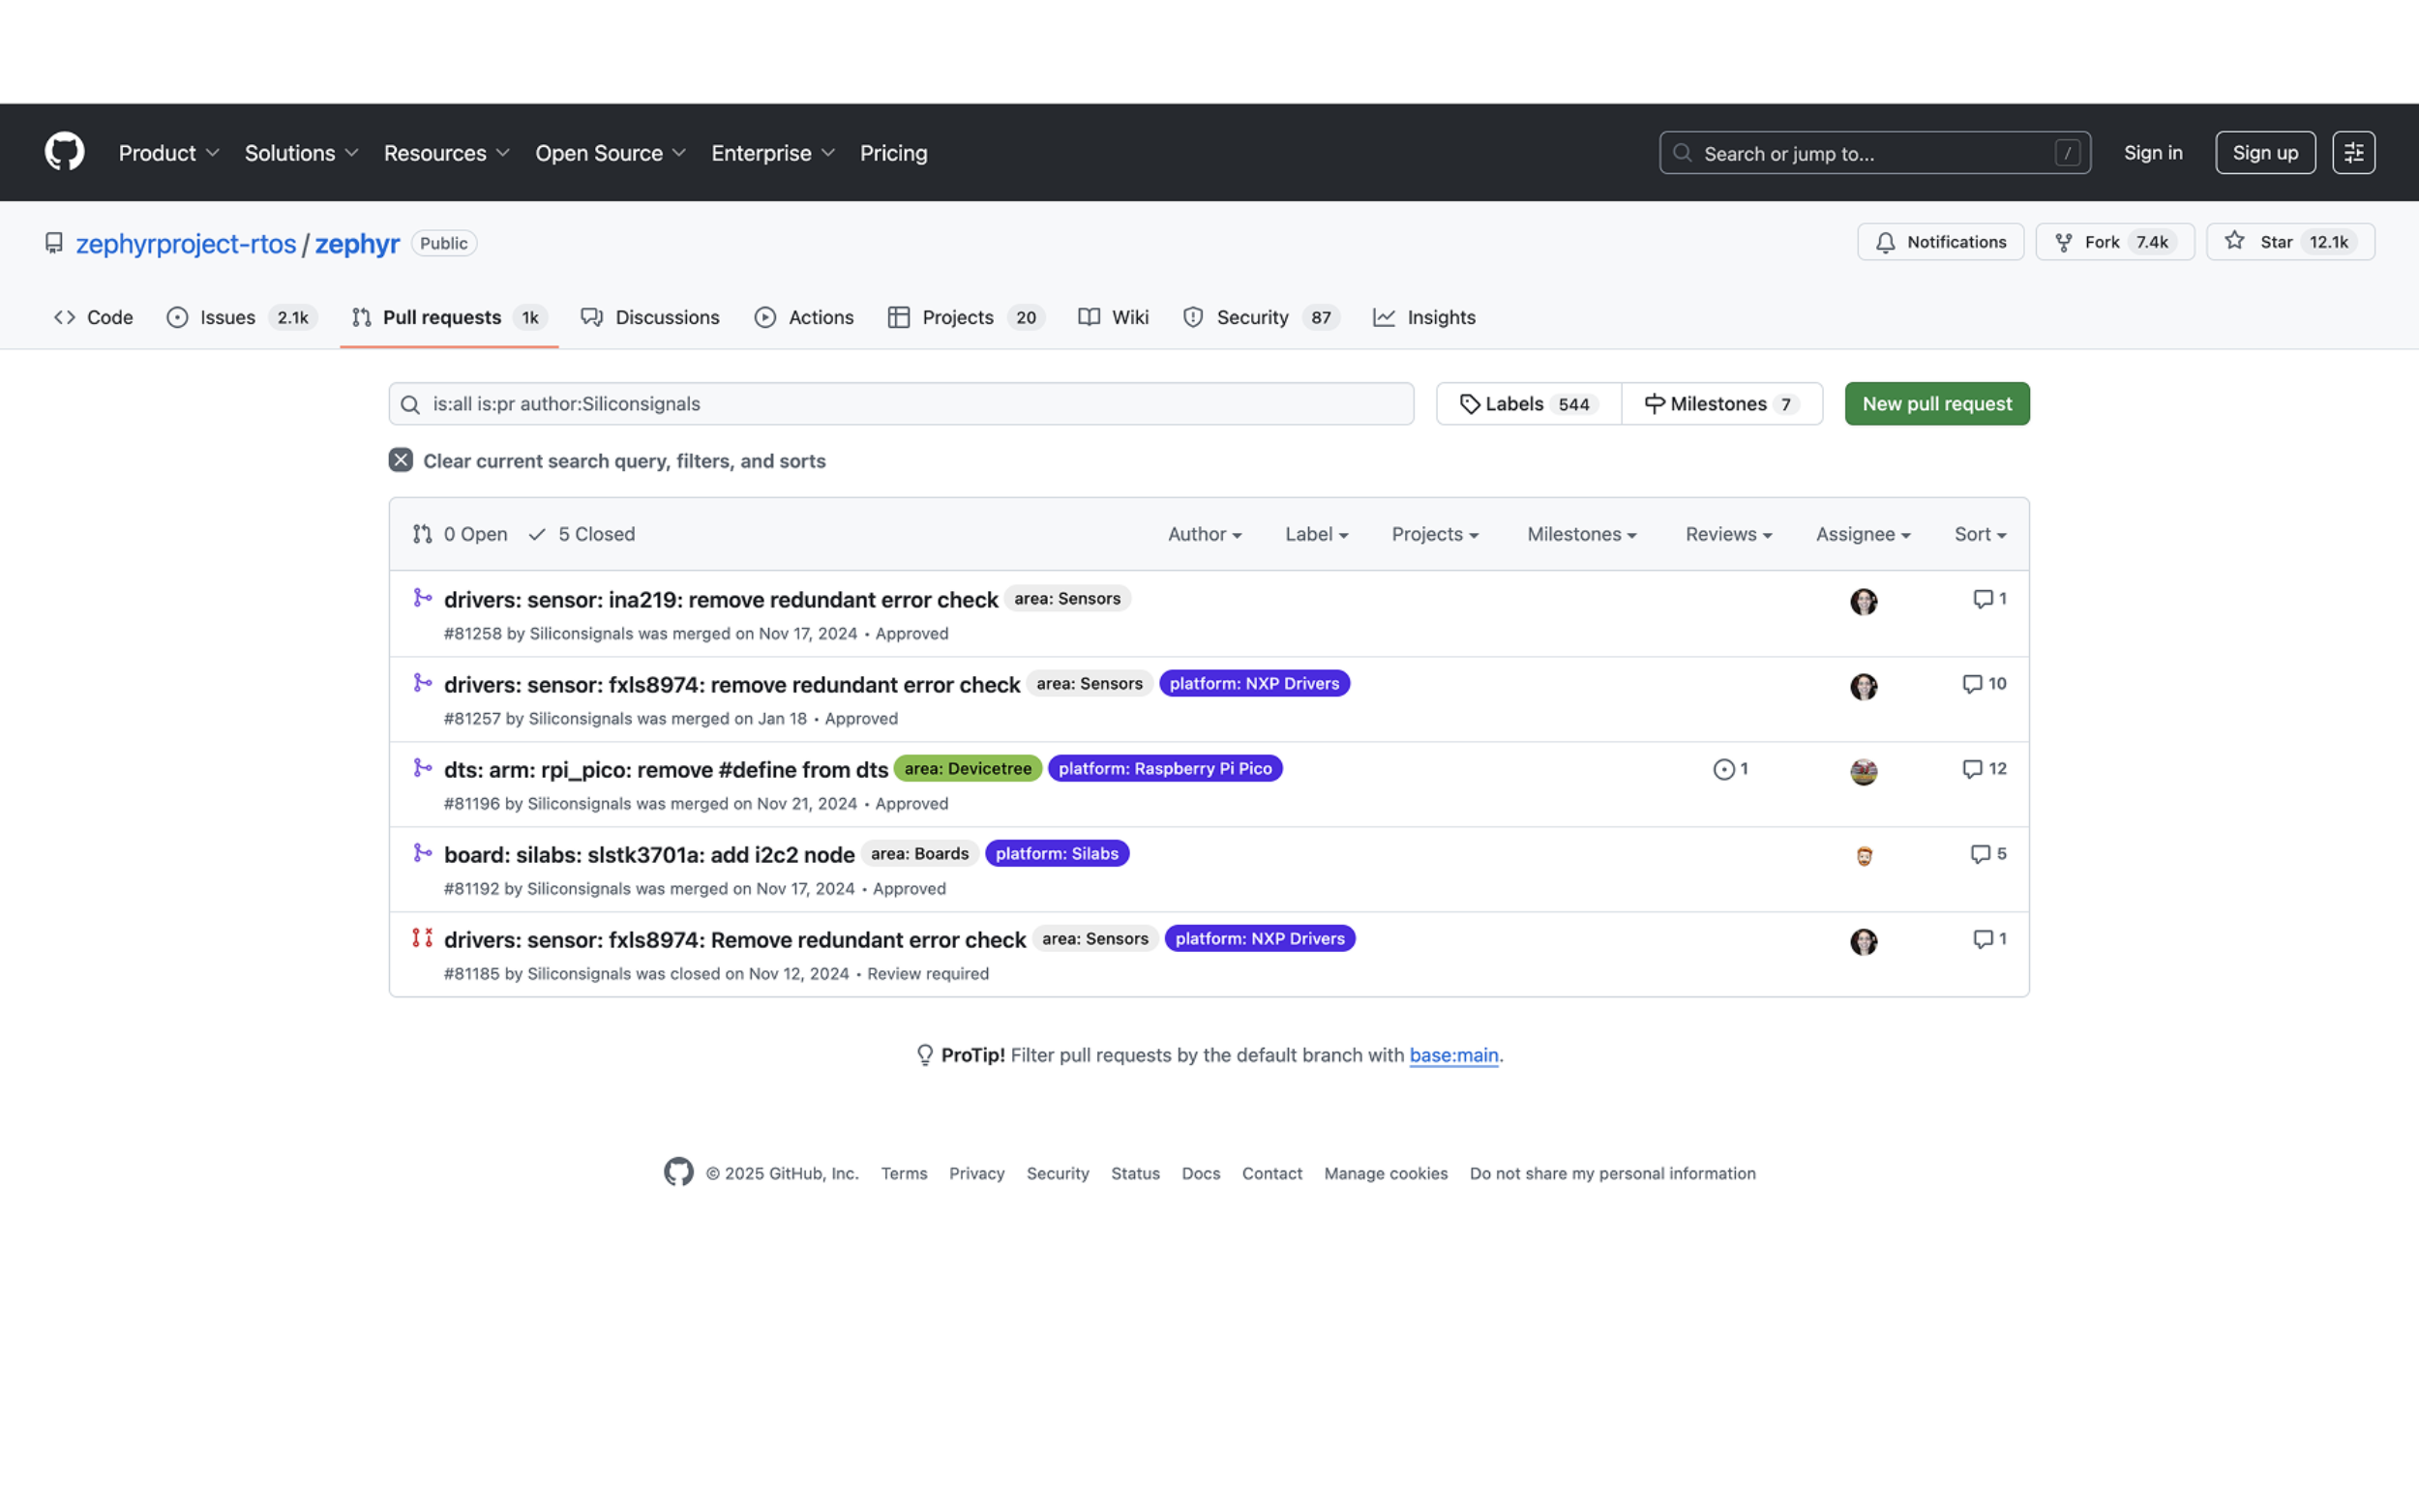Open the Author filter dropdown
The height and width of the screenshot is (1512, 2419).
click(1204, 534)
